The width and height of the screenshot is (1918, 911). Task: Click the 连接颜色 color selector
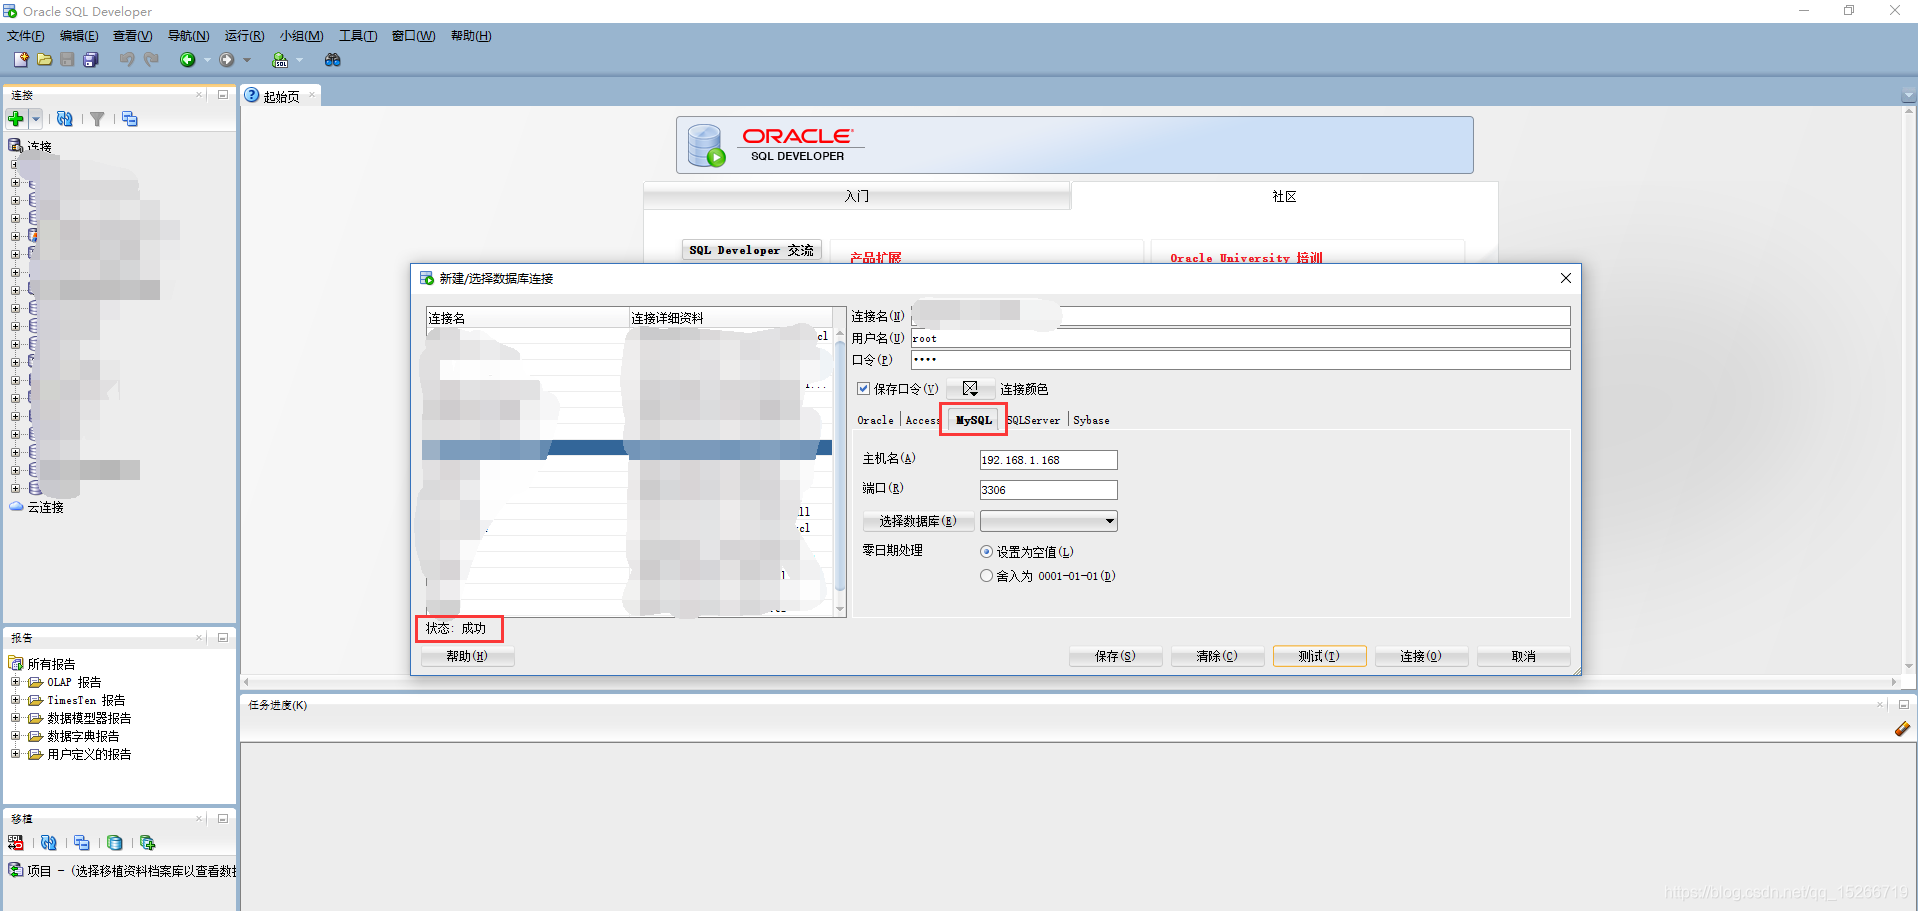(969, 388)
